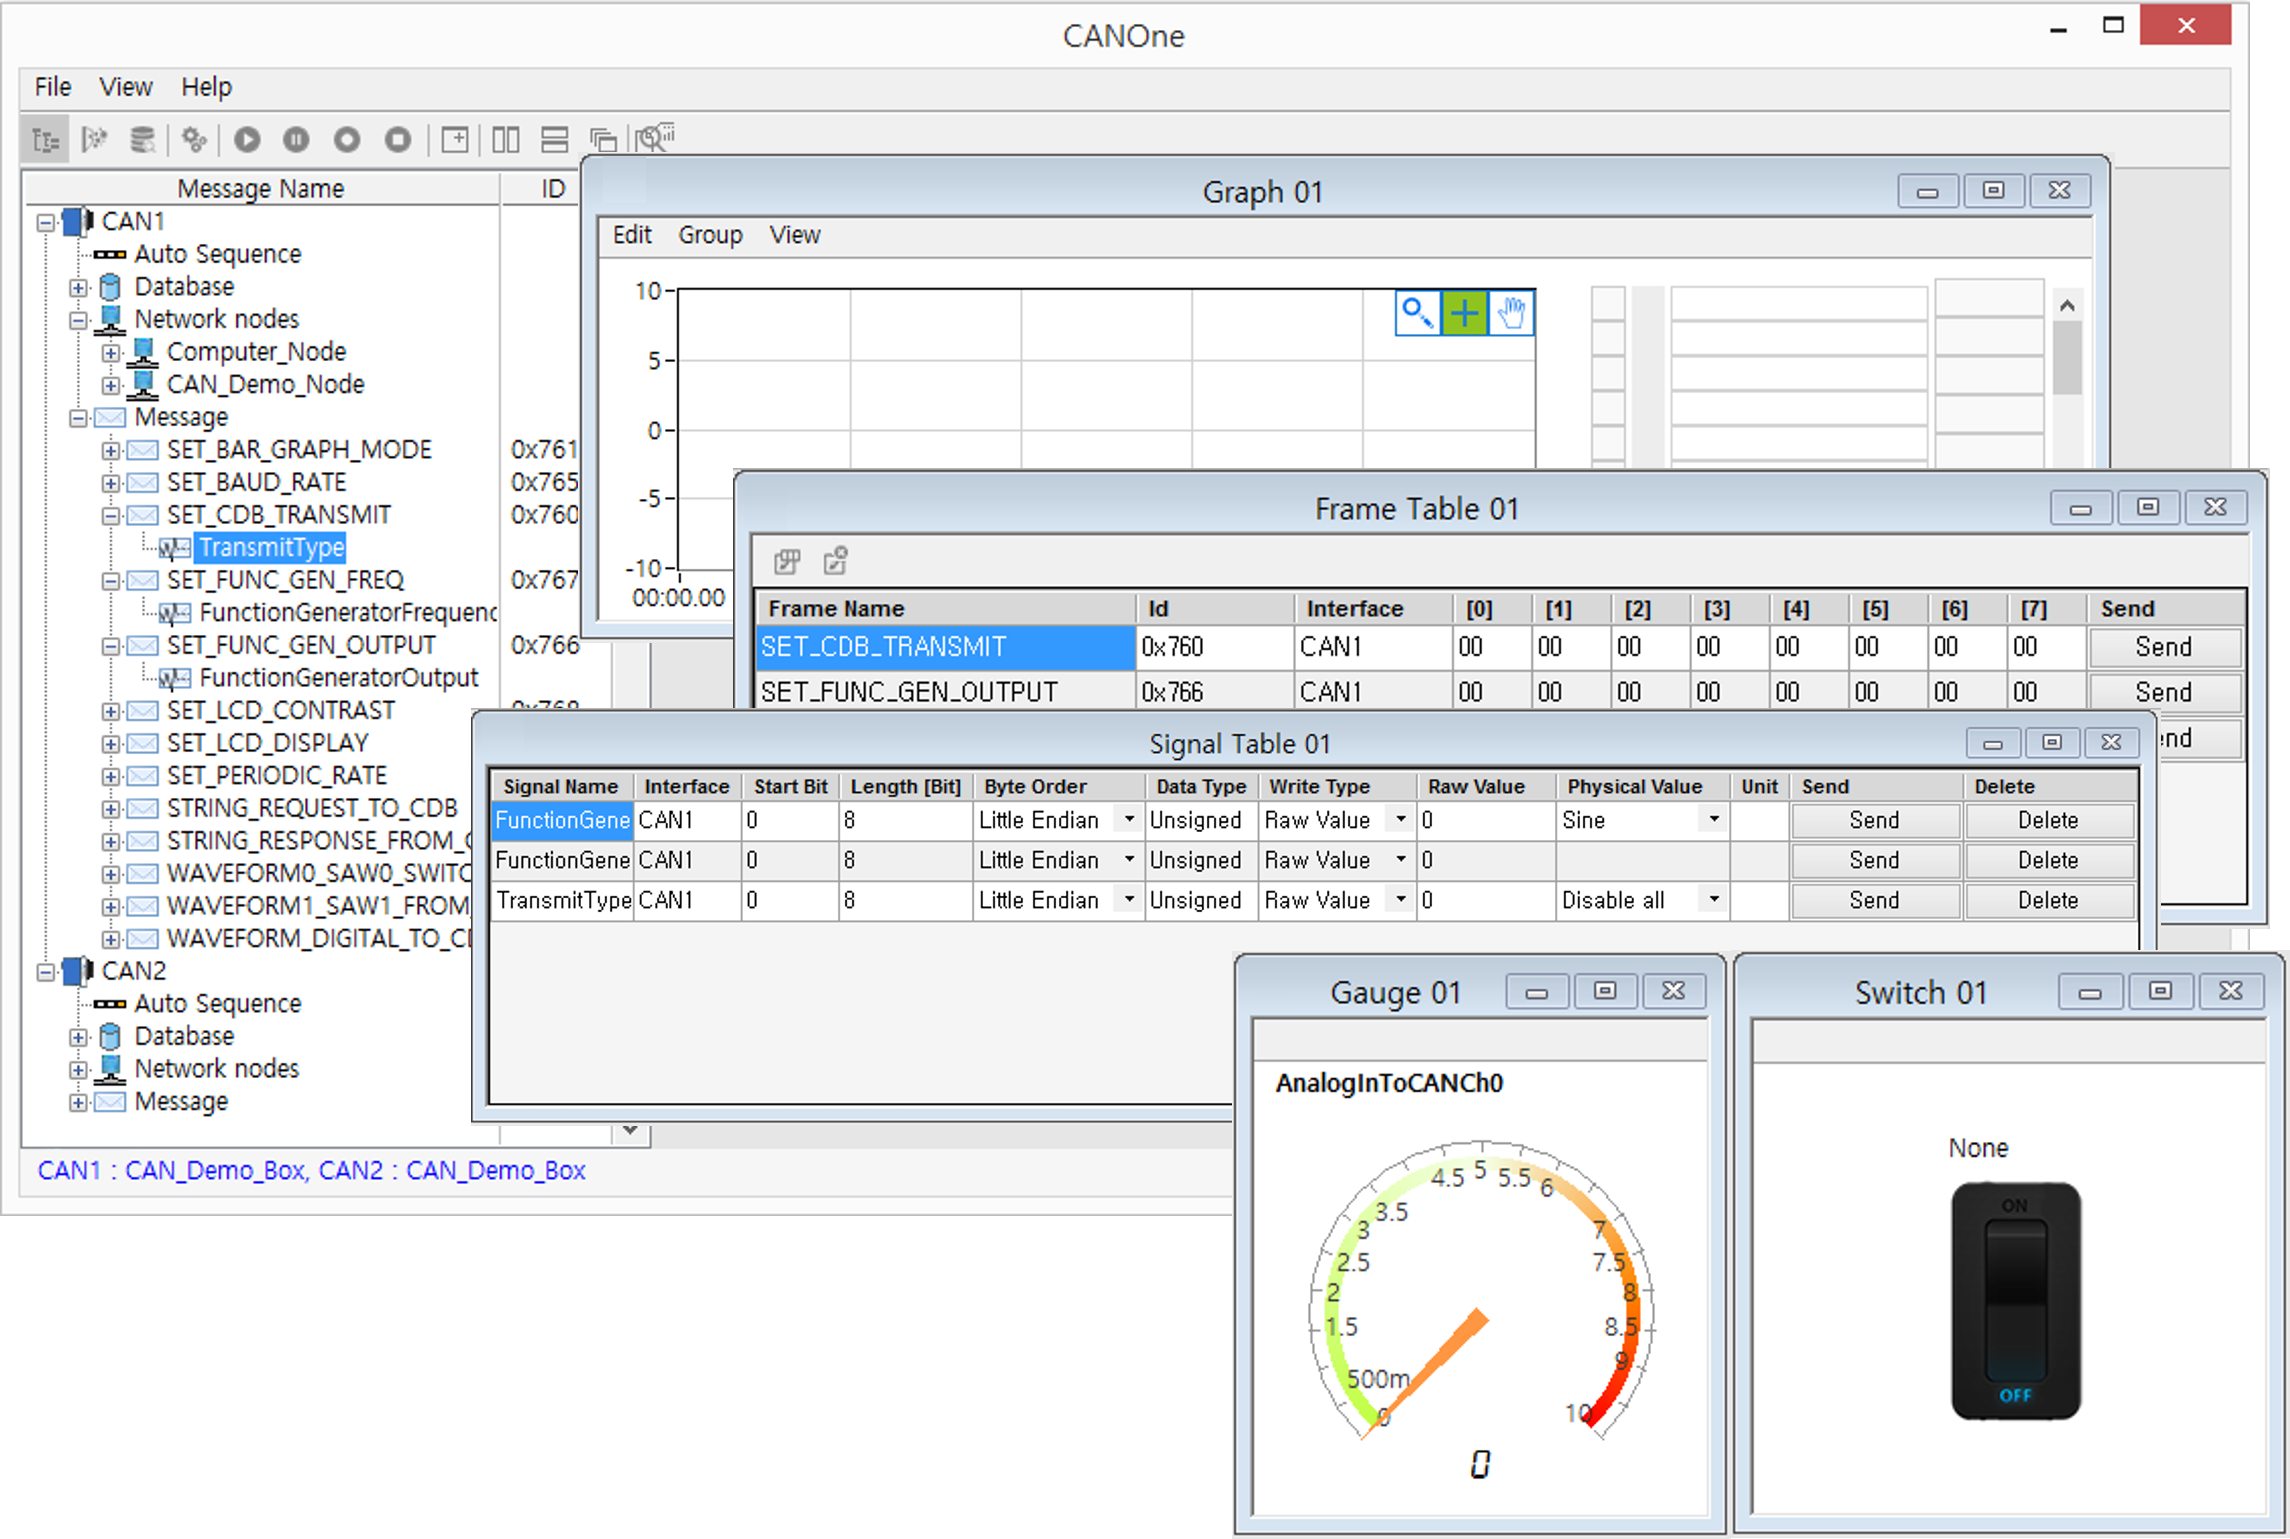2290x1539 pixels.
Task: Select the pan hand tool in graph
Action: pos(1511,313)
